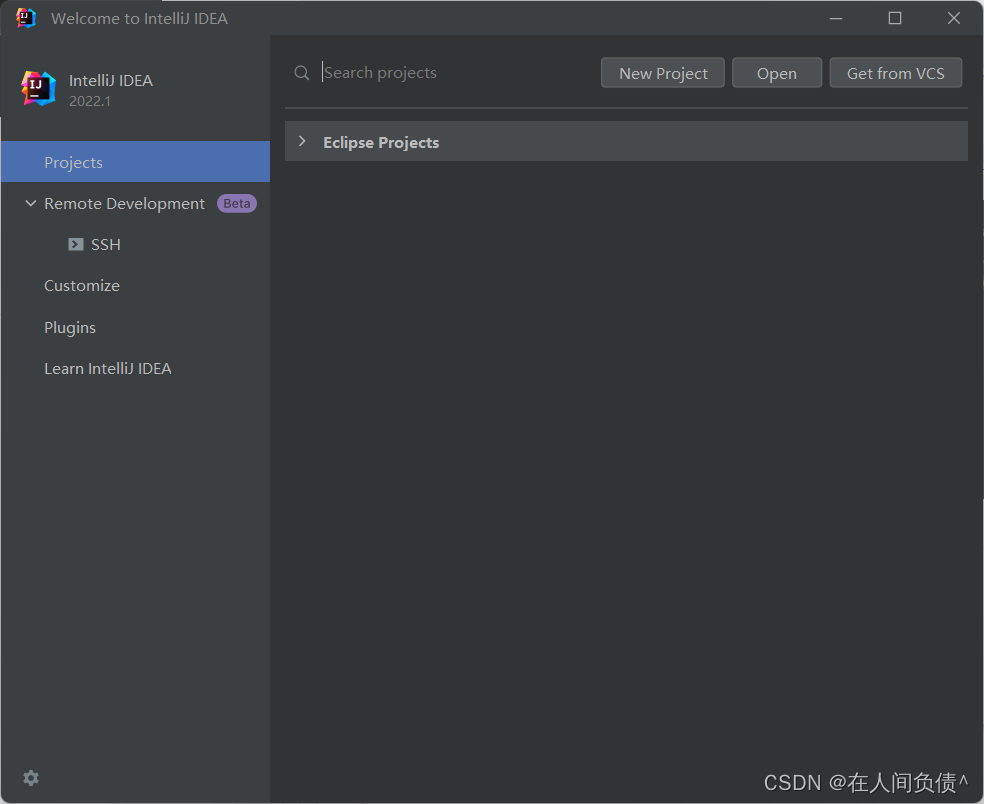This screenshot has width=984, height=804.
Task: Click the Open button
Action: tap(777, 73)
